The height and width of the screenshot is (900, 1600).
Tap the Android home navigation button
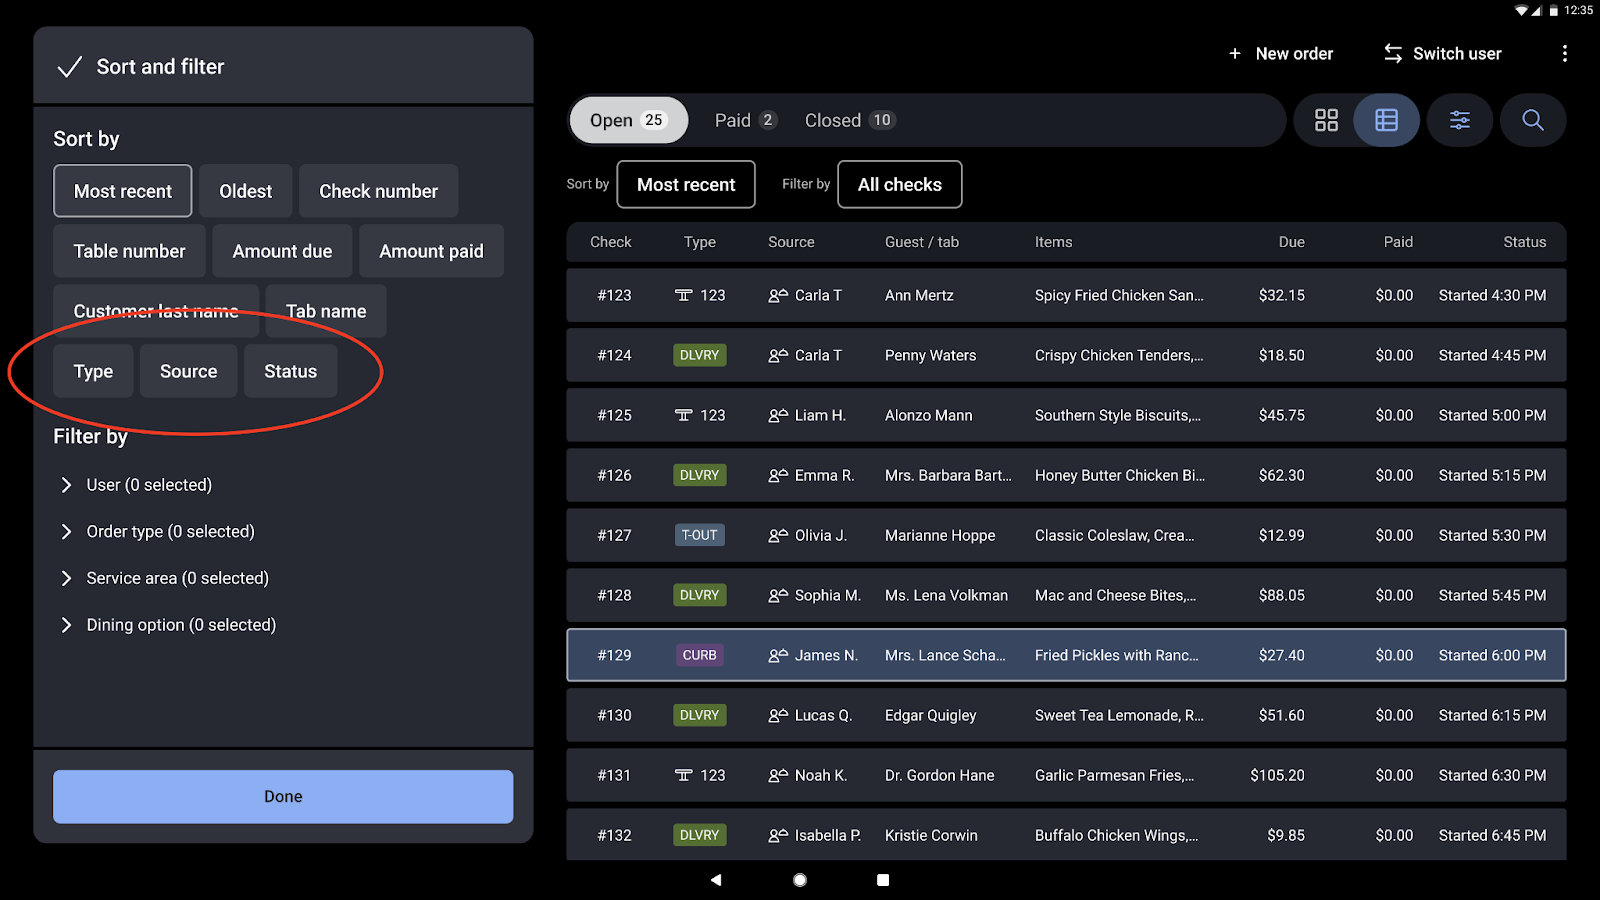coord(799,879)
